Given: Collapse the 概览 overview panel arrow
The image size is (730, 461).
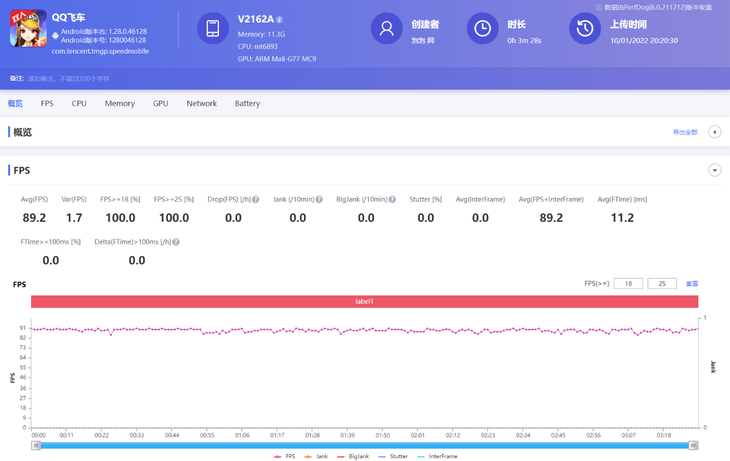Looking at the screenshot, I should click(x=714, y=132).
